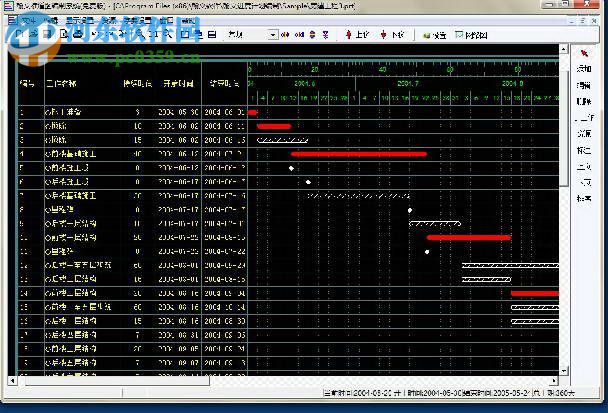This screenshot has height=413, width=608.
Task: Click the 360天 total duration in the status bar
Action: click(565, 393)
